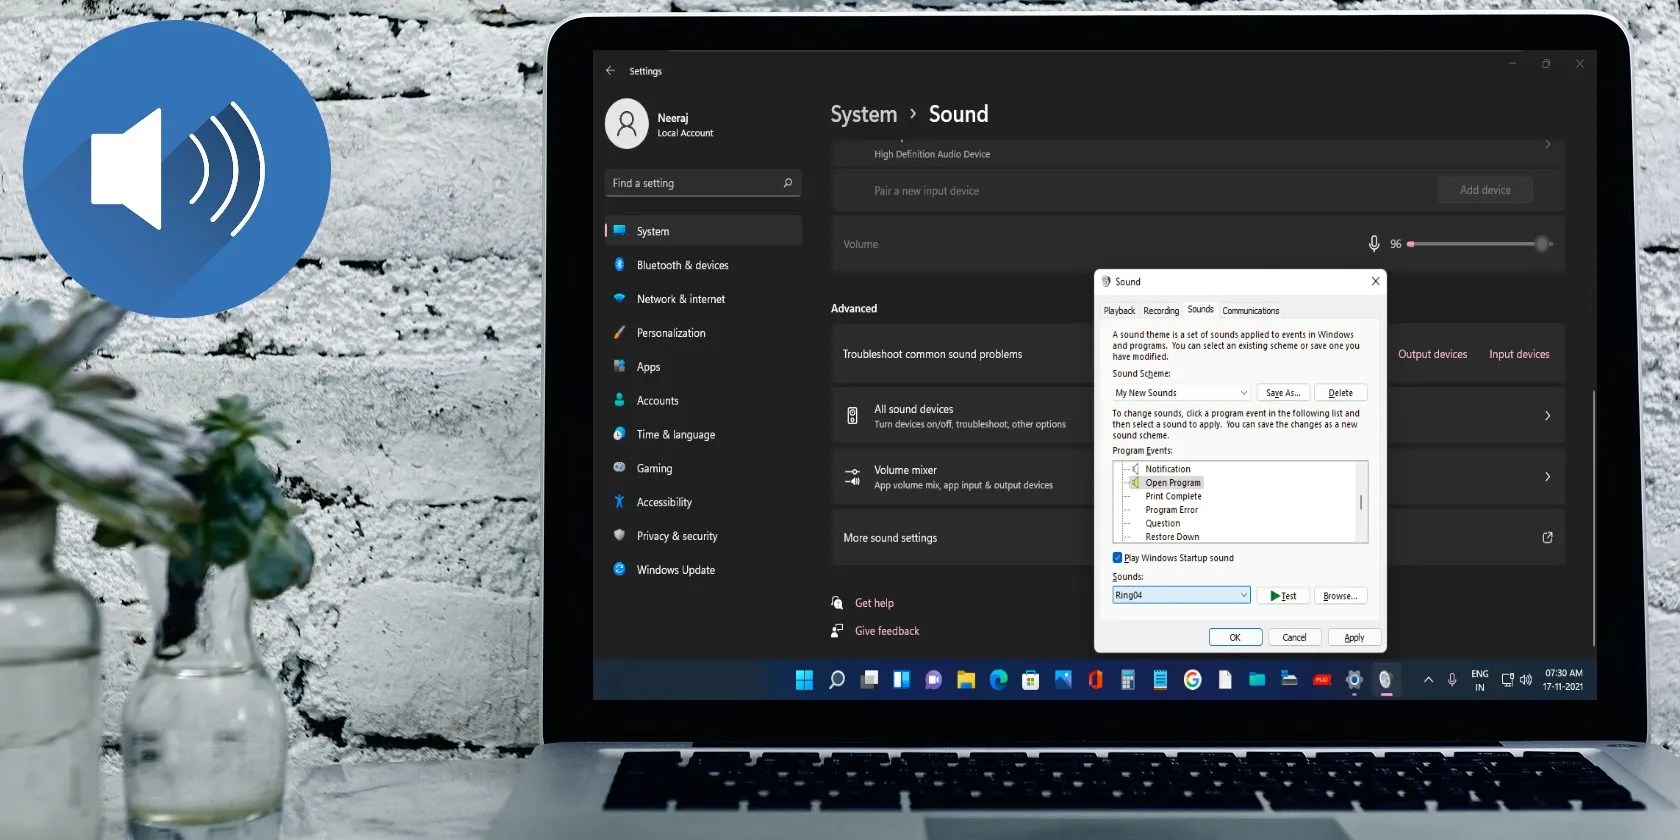Viewport: 1680px width, 840px height.
Task: Open Microsoft Store from taskbar
Action: click(x=1030, y=680)
